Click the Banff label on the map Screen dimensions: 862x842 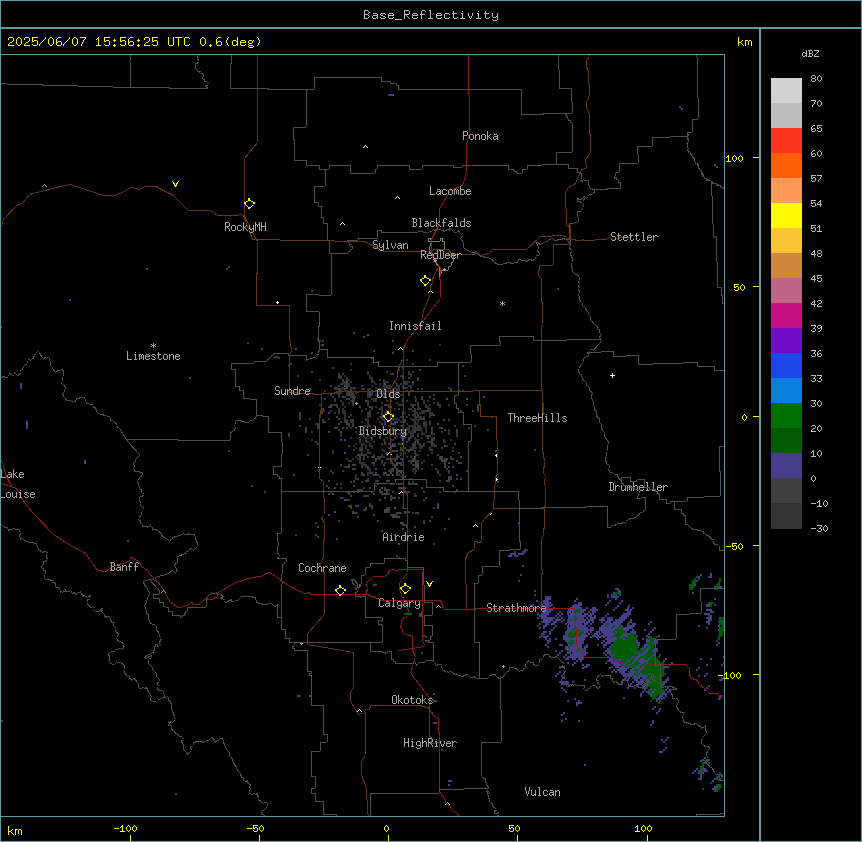coord(124,567)
